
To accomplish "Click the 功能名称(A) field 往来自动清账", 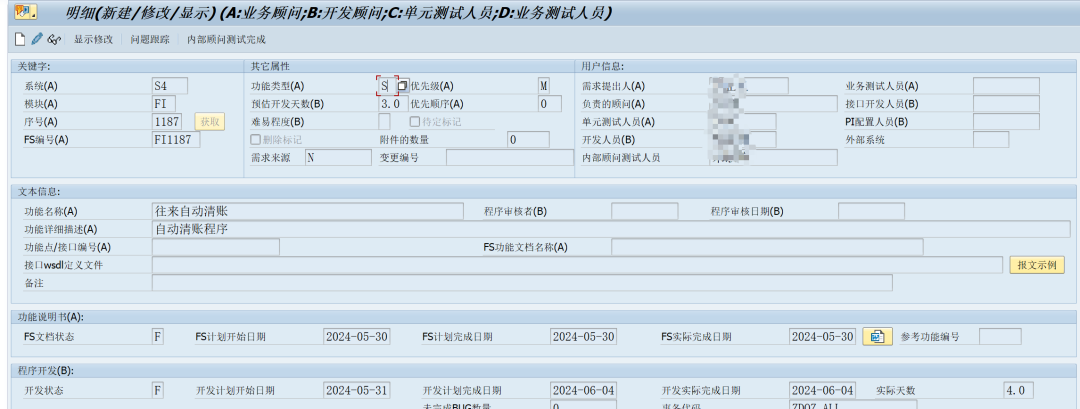I will click(308, 211).
